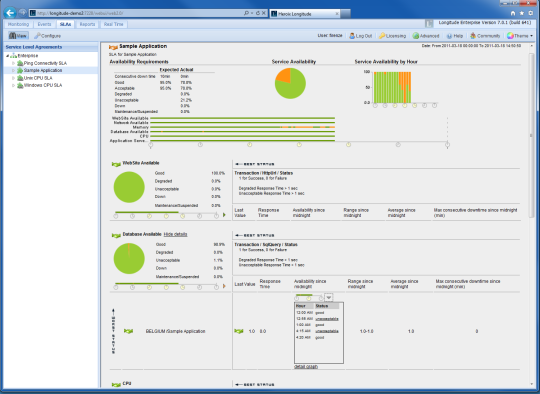Click the Unix CPU SLA tree icon
Image resolution: width=540 pixels, height=394 pixels.
(20, 78)
